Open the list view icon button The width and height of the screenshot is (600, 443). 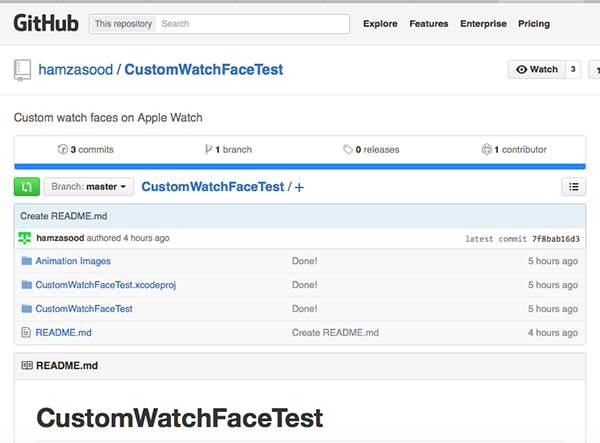(x=573, y=187)
